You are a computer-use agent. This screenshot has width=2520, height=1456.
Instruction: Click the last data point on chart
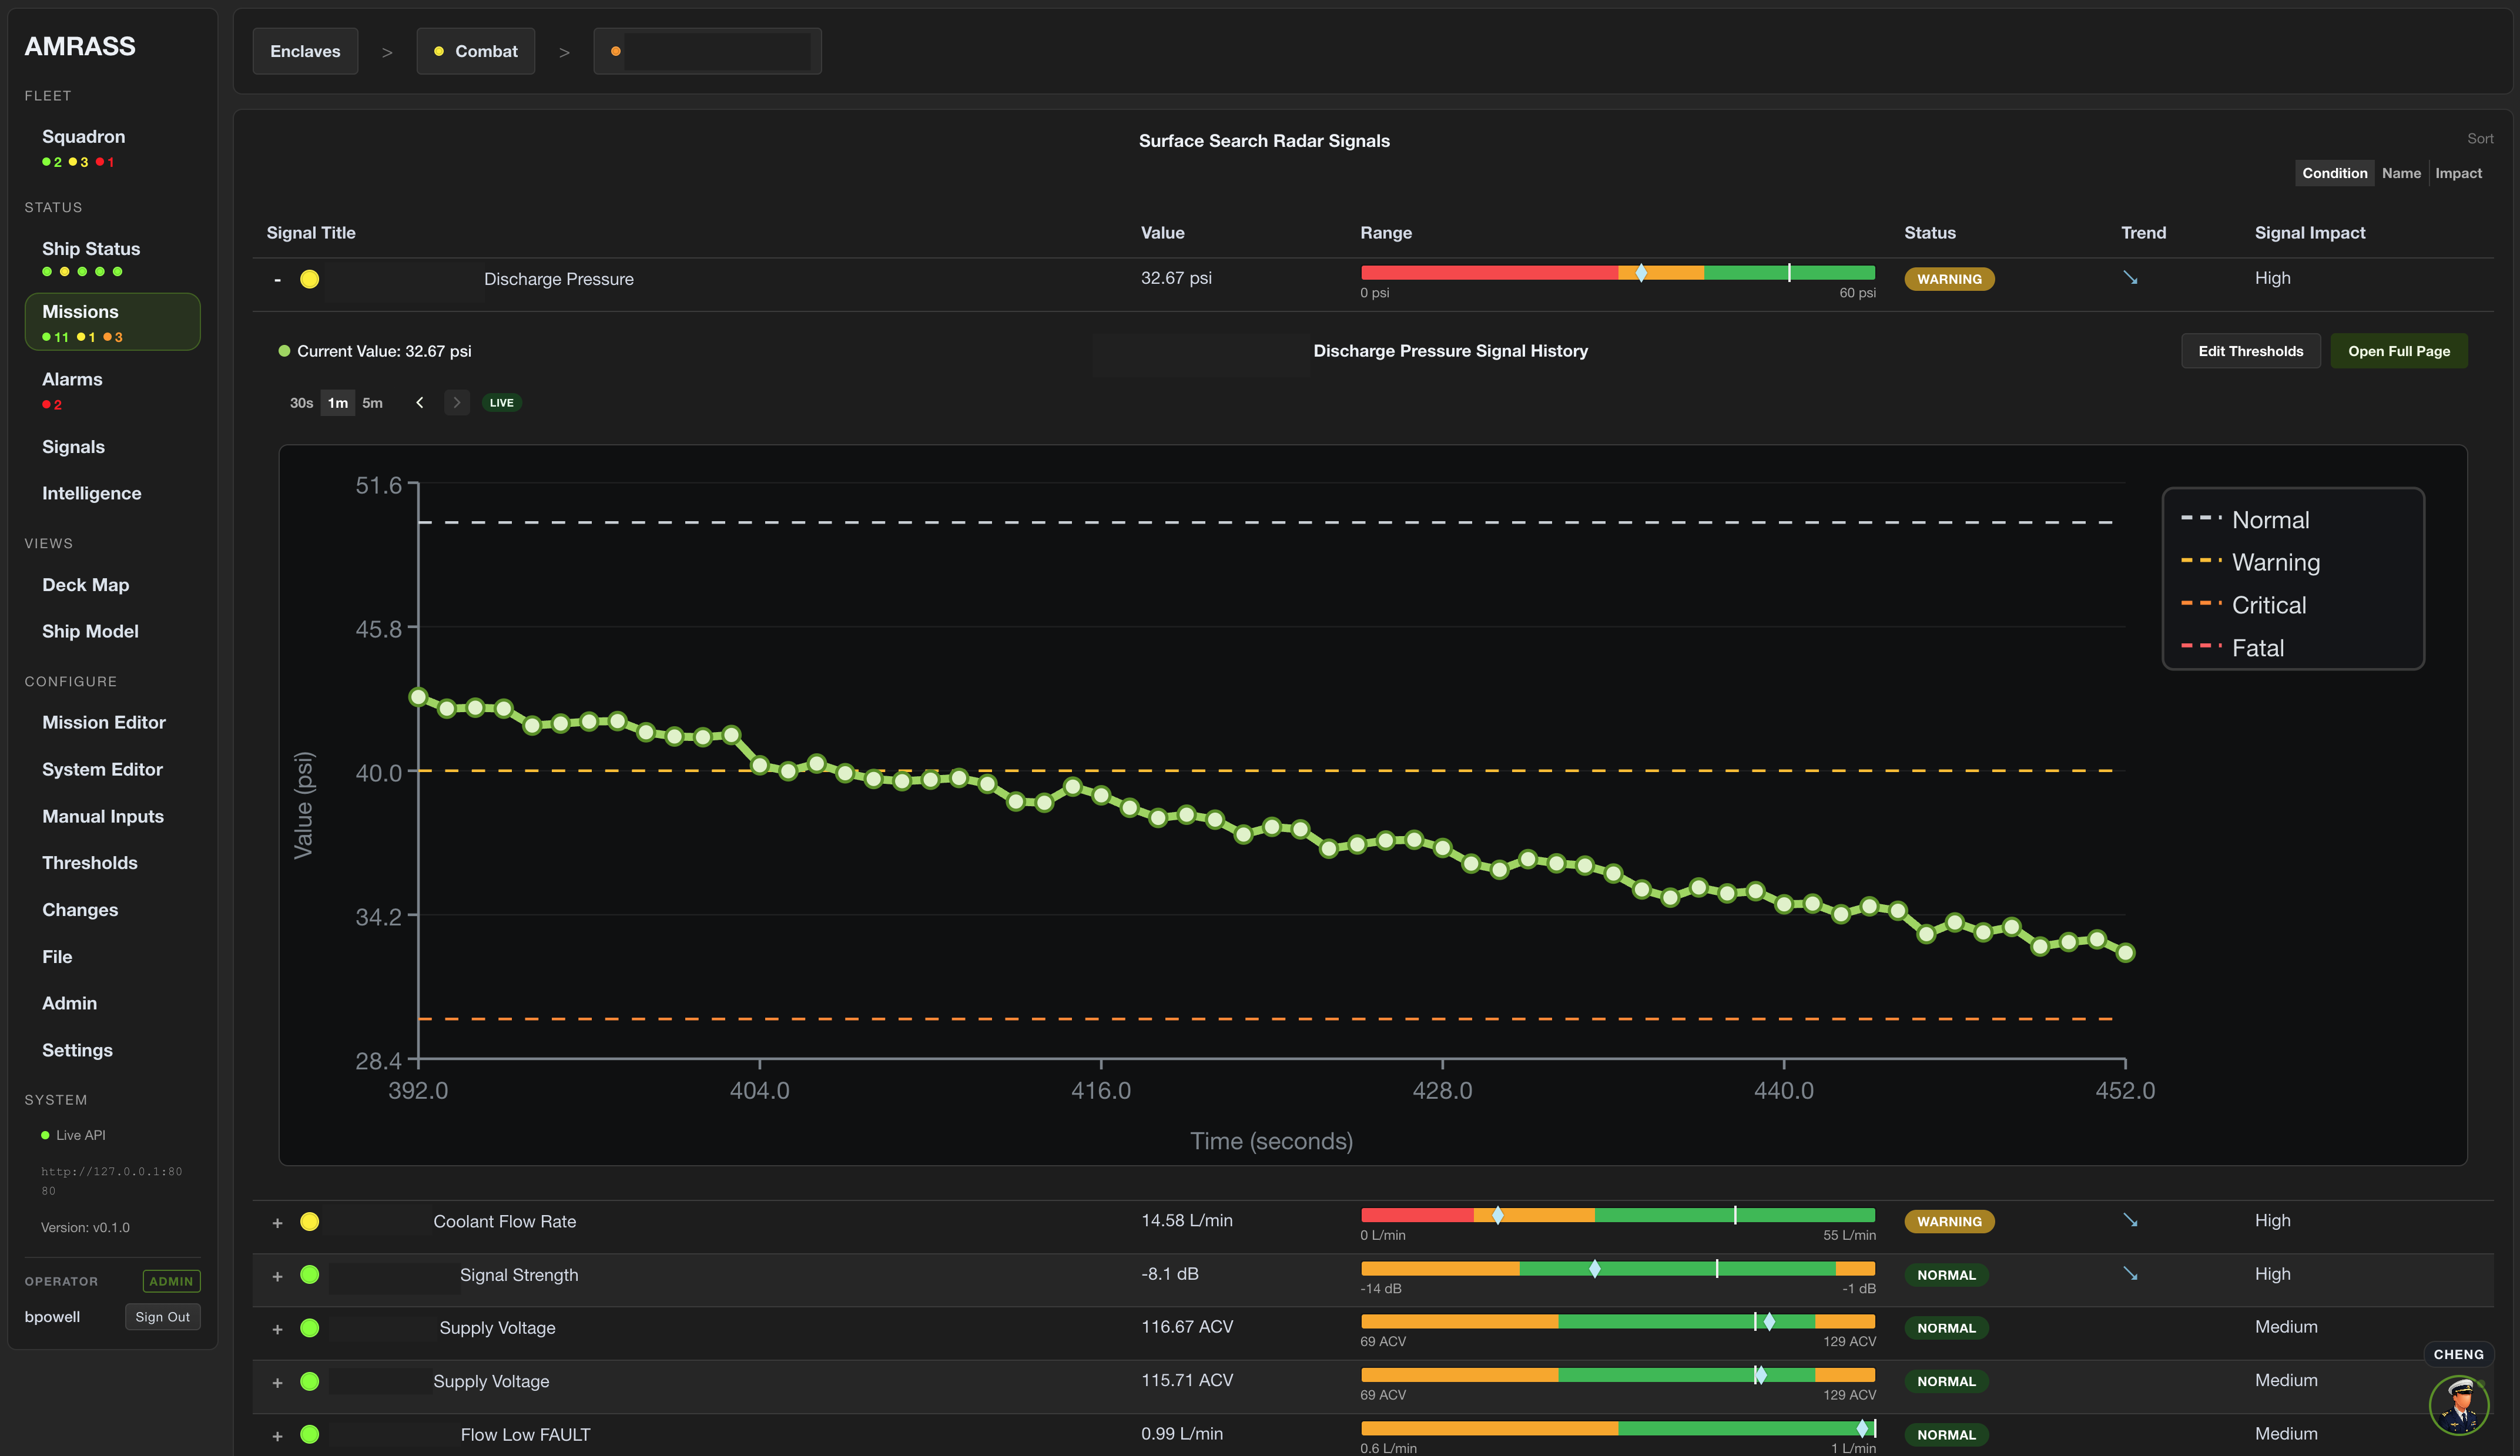pyautogui.click(x=2125, y=953)
